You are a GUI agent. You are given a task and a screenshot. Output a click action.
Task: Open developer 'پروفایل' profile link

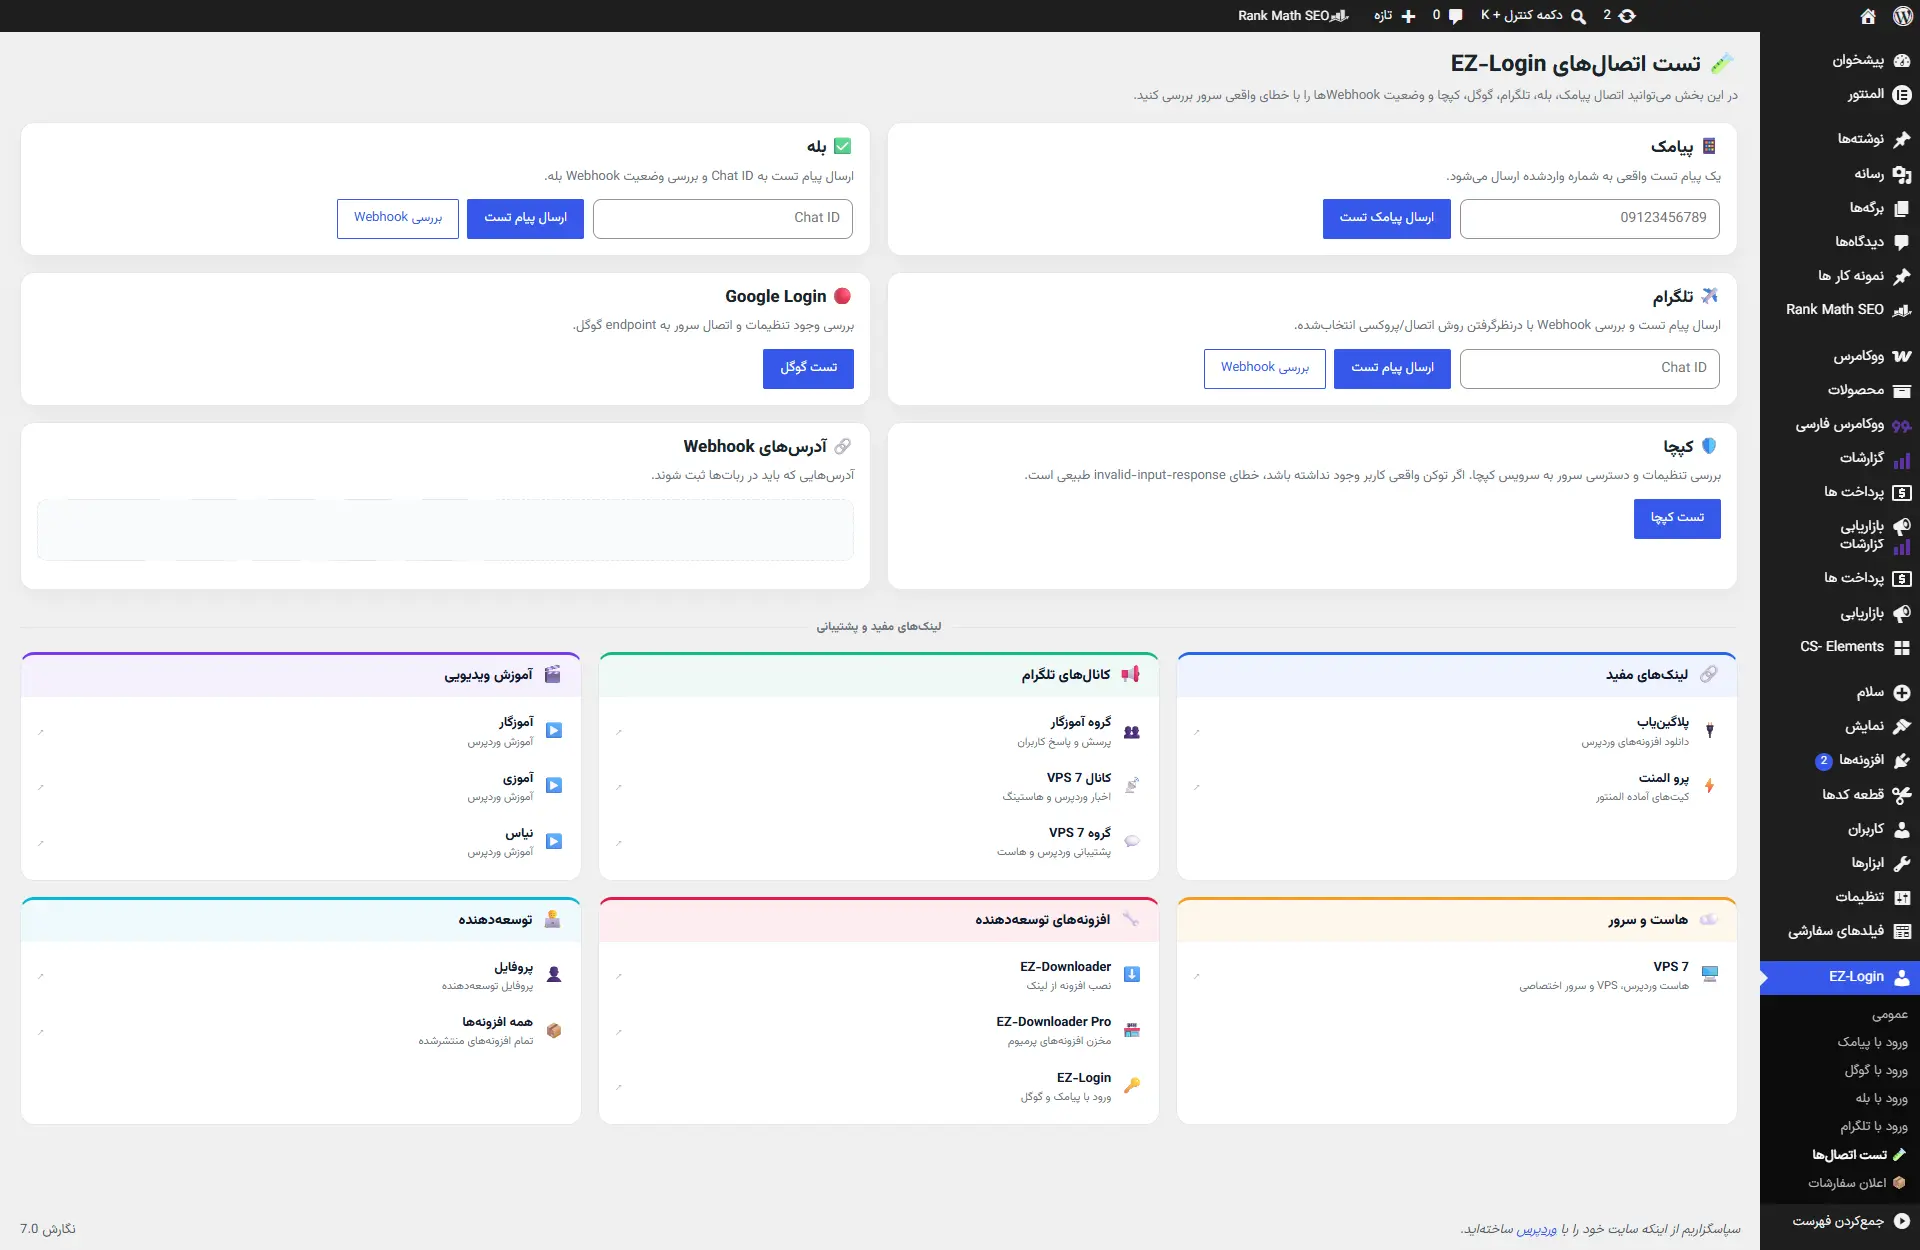point(300,975)
